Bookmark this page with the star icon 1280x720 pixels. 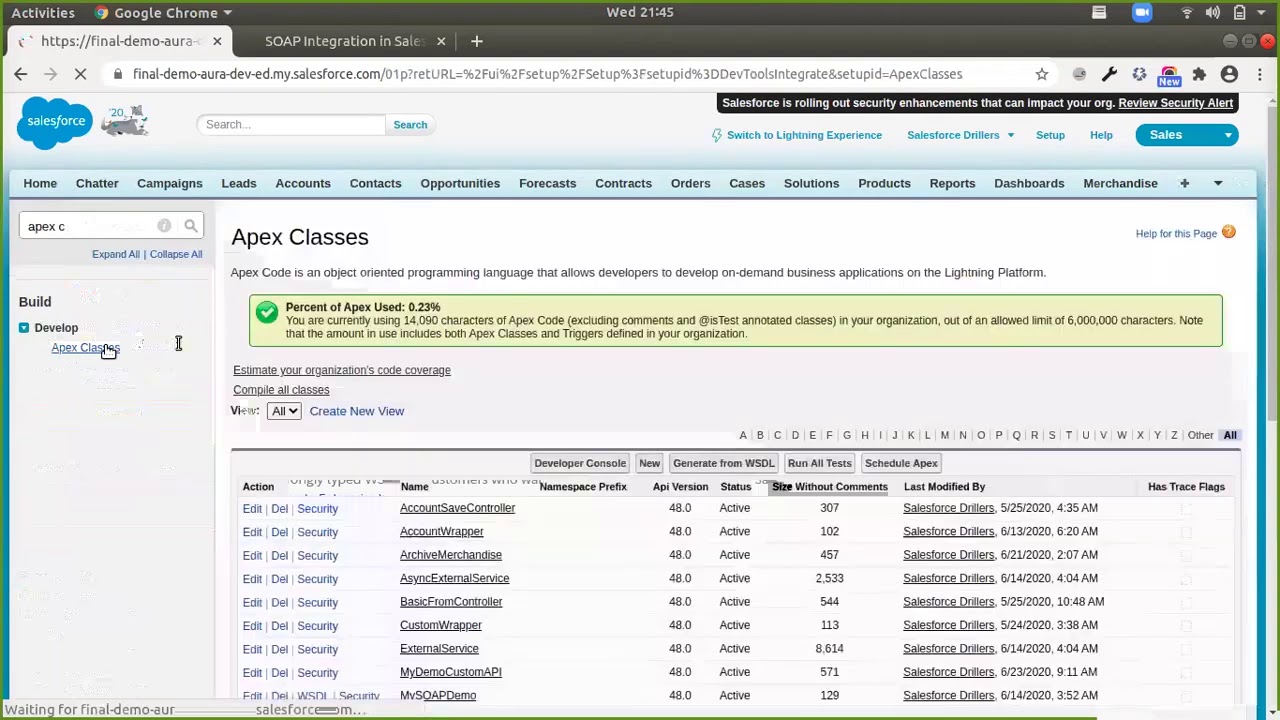(x=1042, y=74)
